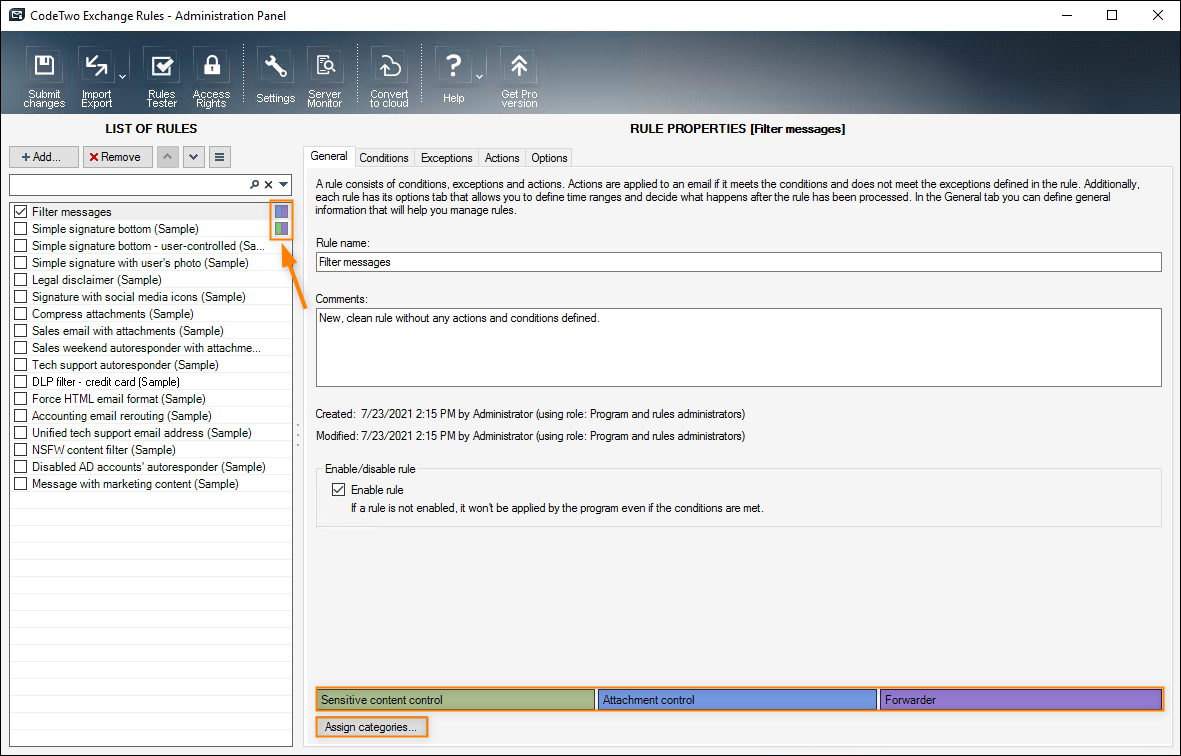Open the Actions tab

502,157
